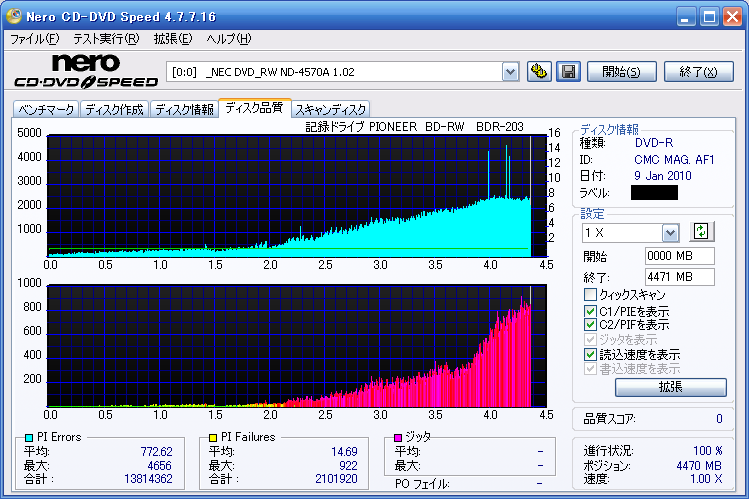This screenshot has height=499, width=749.
Task: Open the 拡張(E) menu
Action: pos(173,39)
